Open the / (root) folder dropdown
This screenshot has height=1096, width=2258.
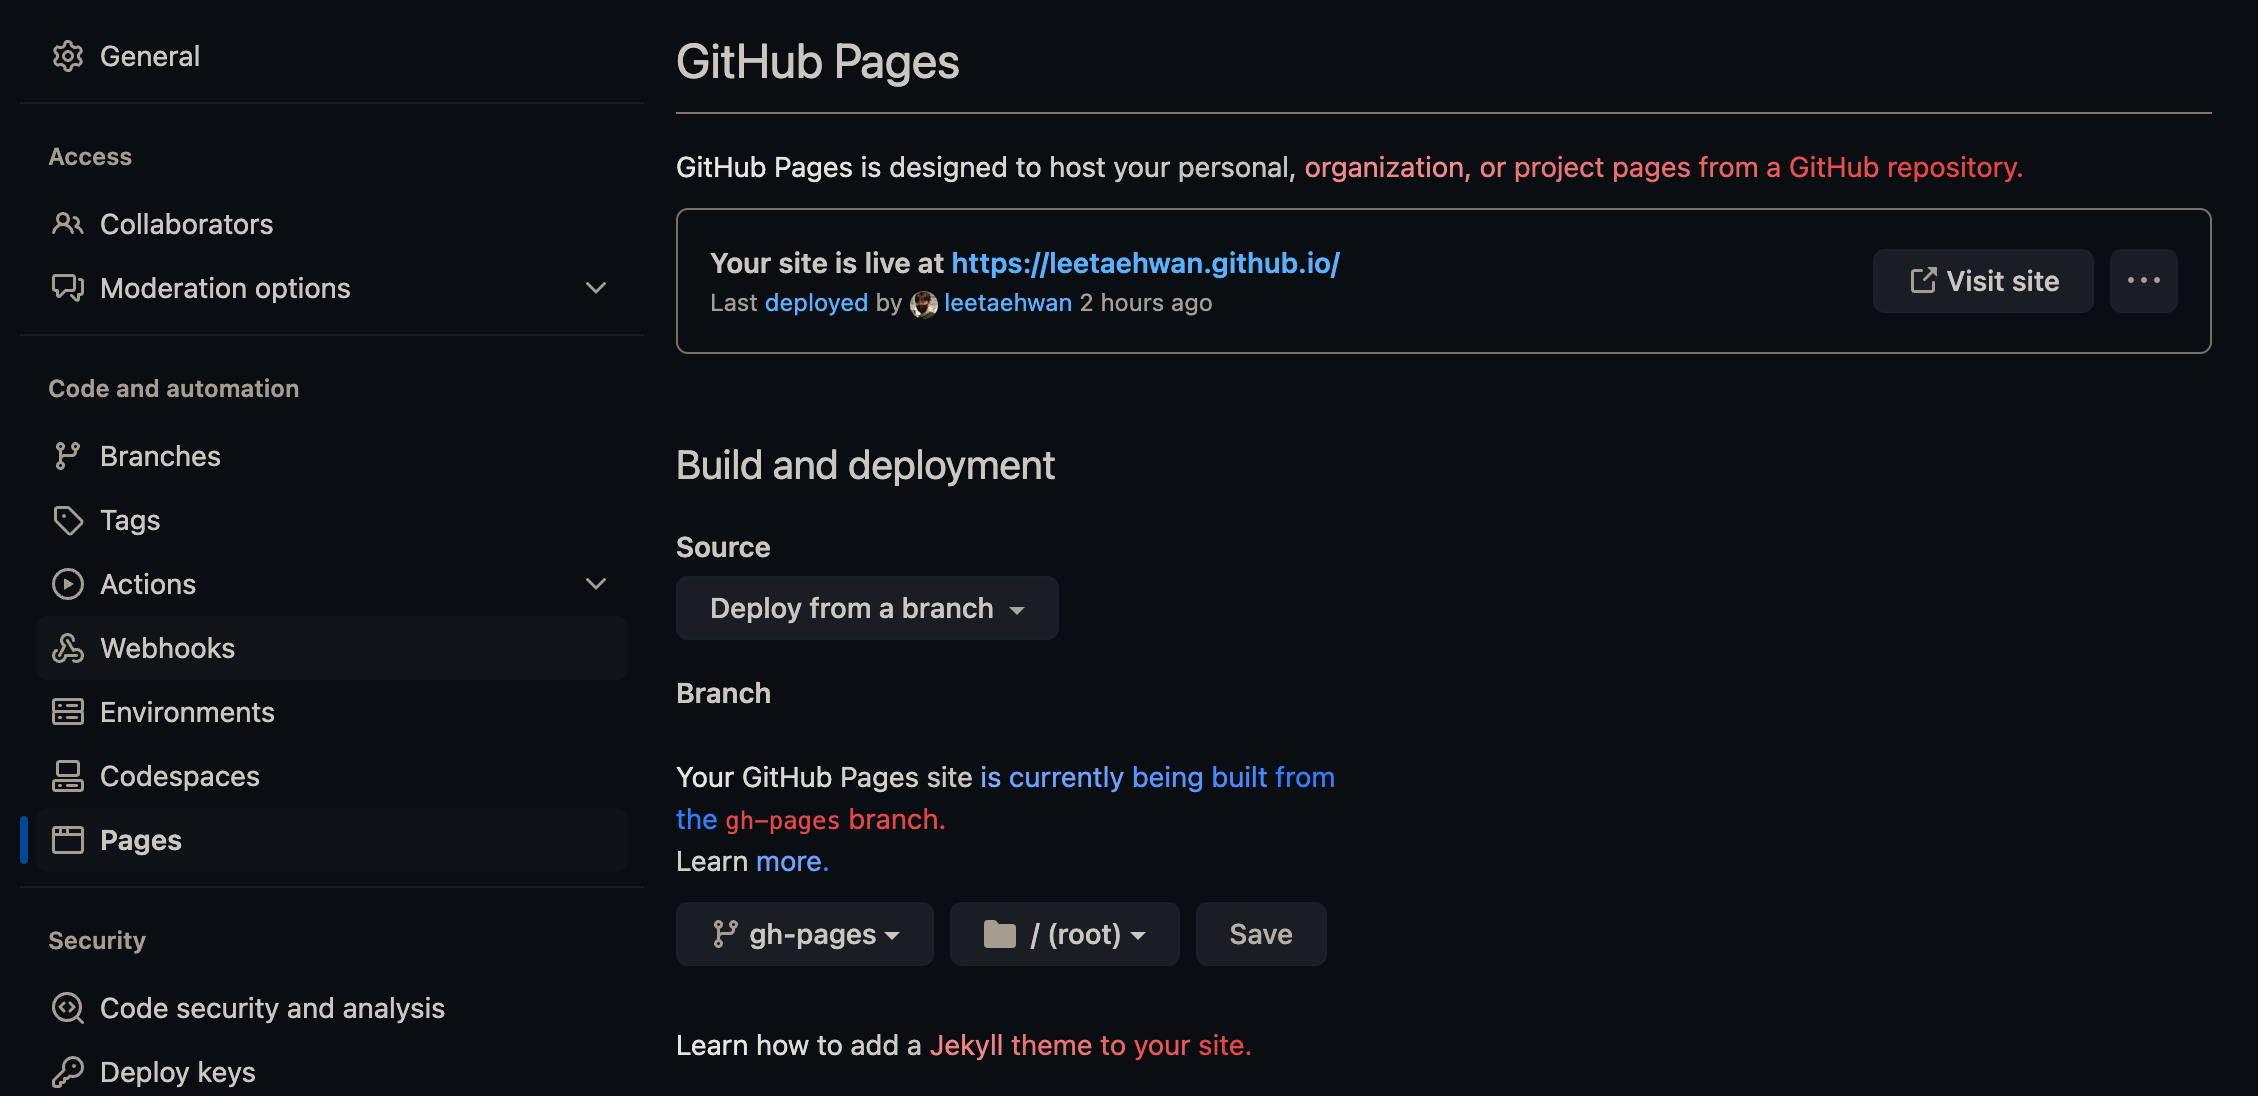point(1064,934)
